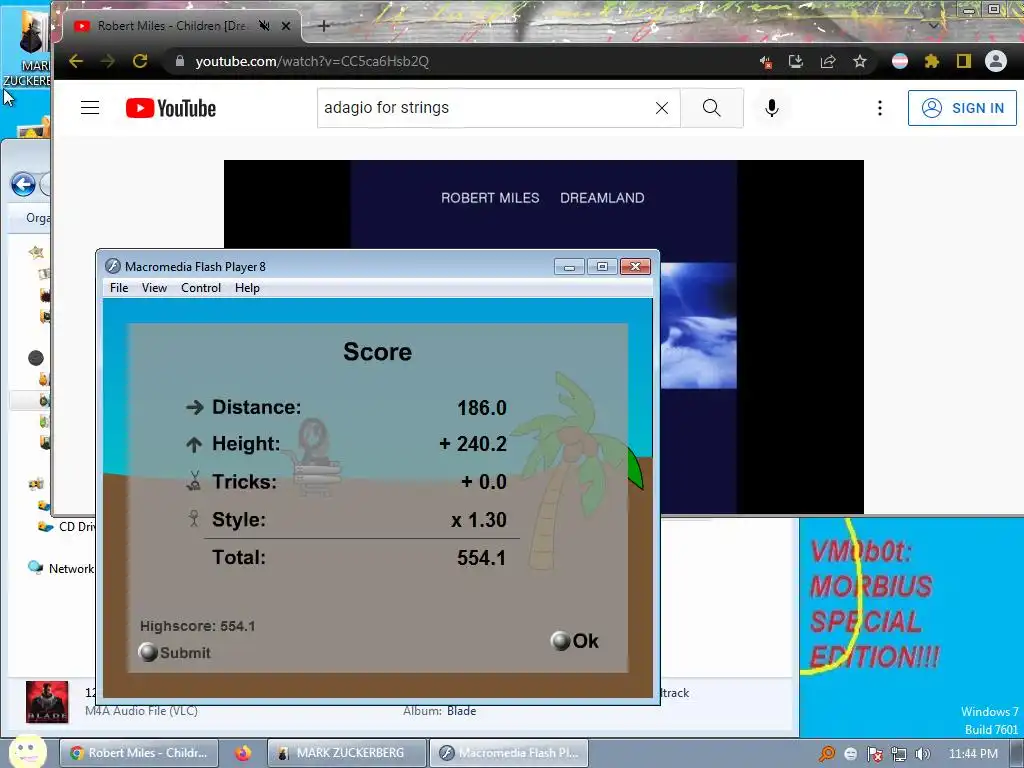
Task: Click the network icon in system tray
Action: tap(899, 754)
